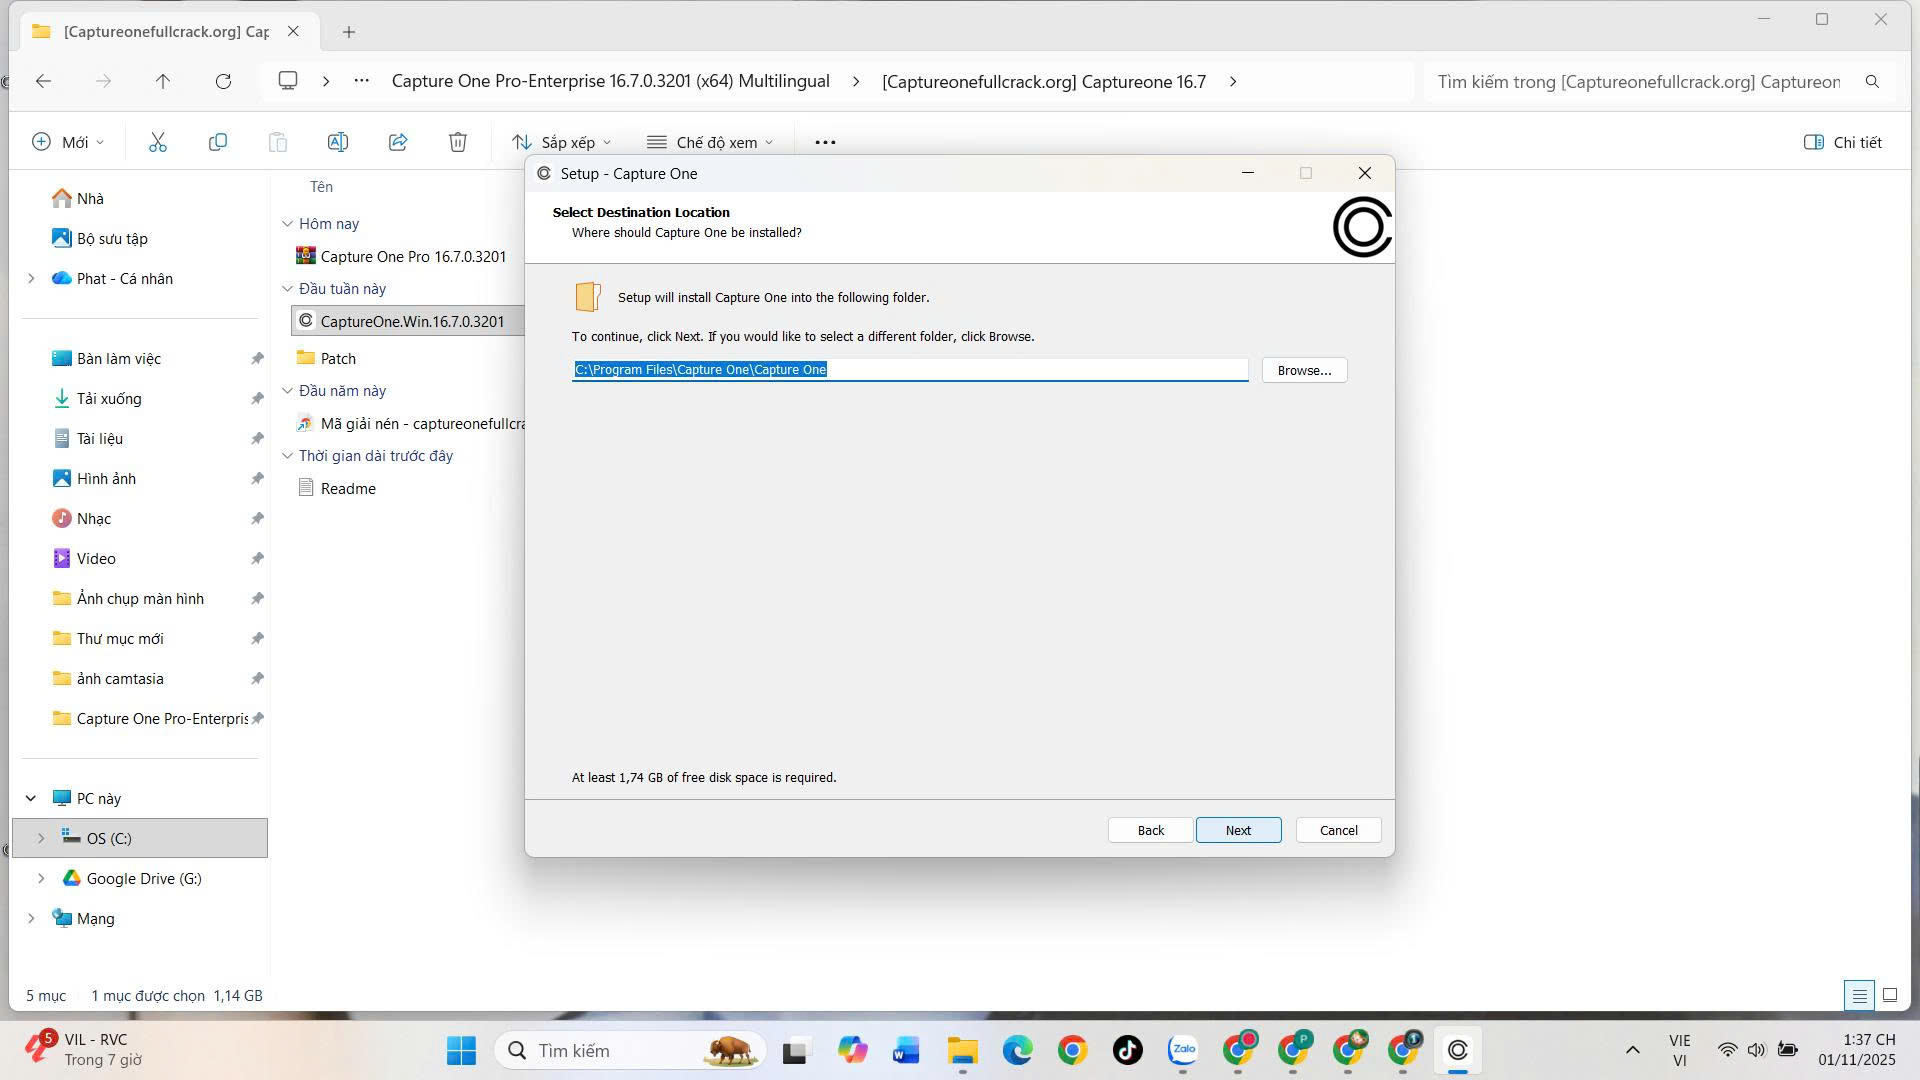Open the Chế độ xem view dropdown
The width and height of the screenshot is (1920, 1080).
pyautogui.click(x=710, y=142)
